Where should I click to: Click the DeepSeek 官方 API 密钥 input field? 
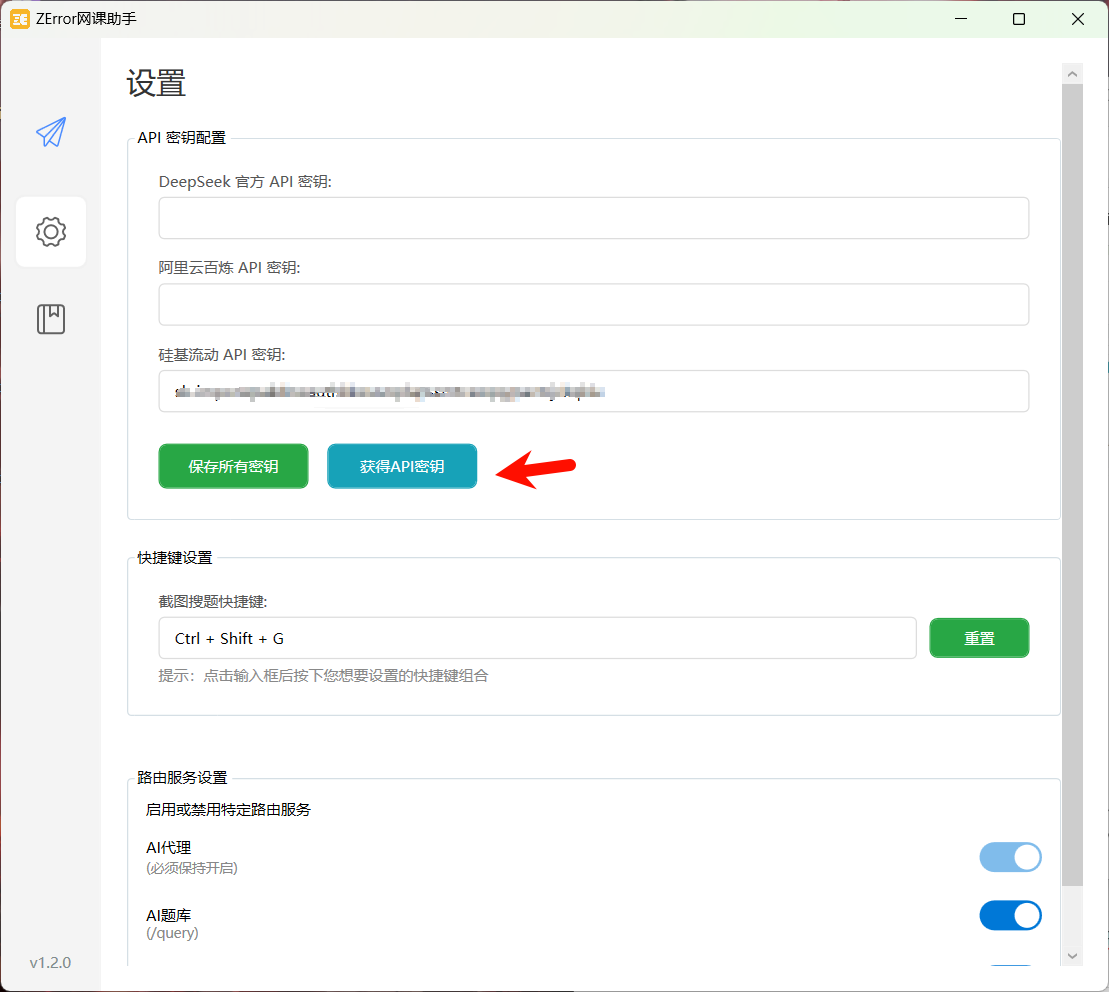[593, 218]
